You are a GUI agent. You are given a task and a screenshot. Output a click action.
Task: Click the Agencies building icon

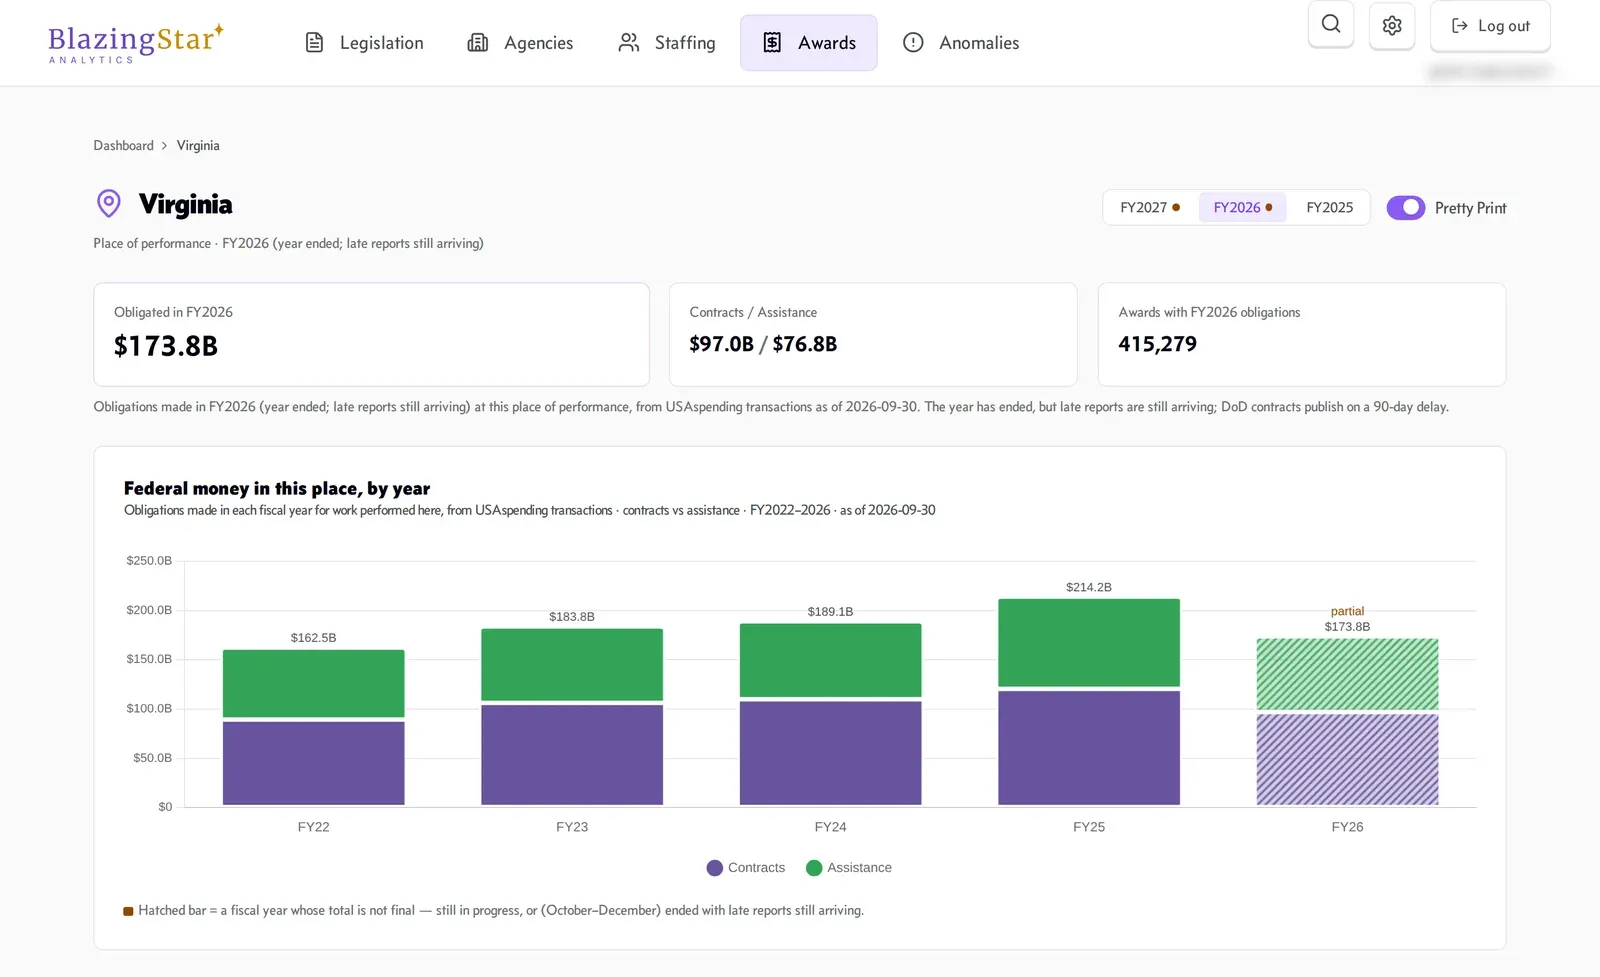[478, 43]
